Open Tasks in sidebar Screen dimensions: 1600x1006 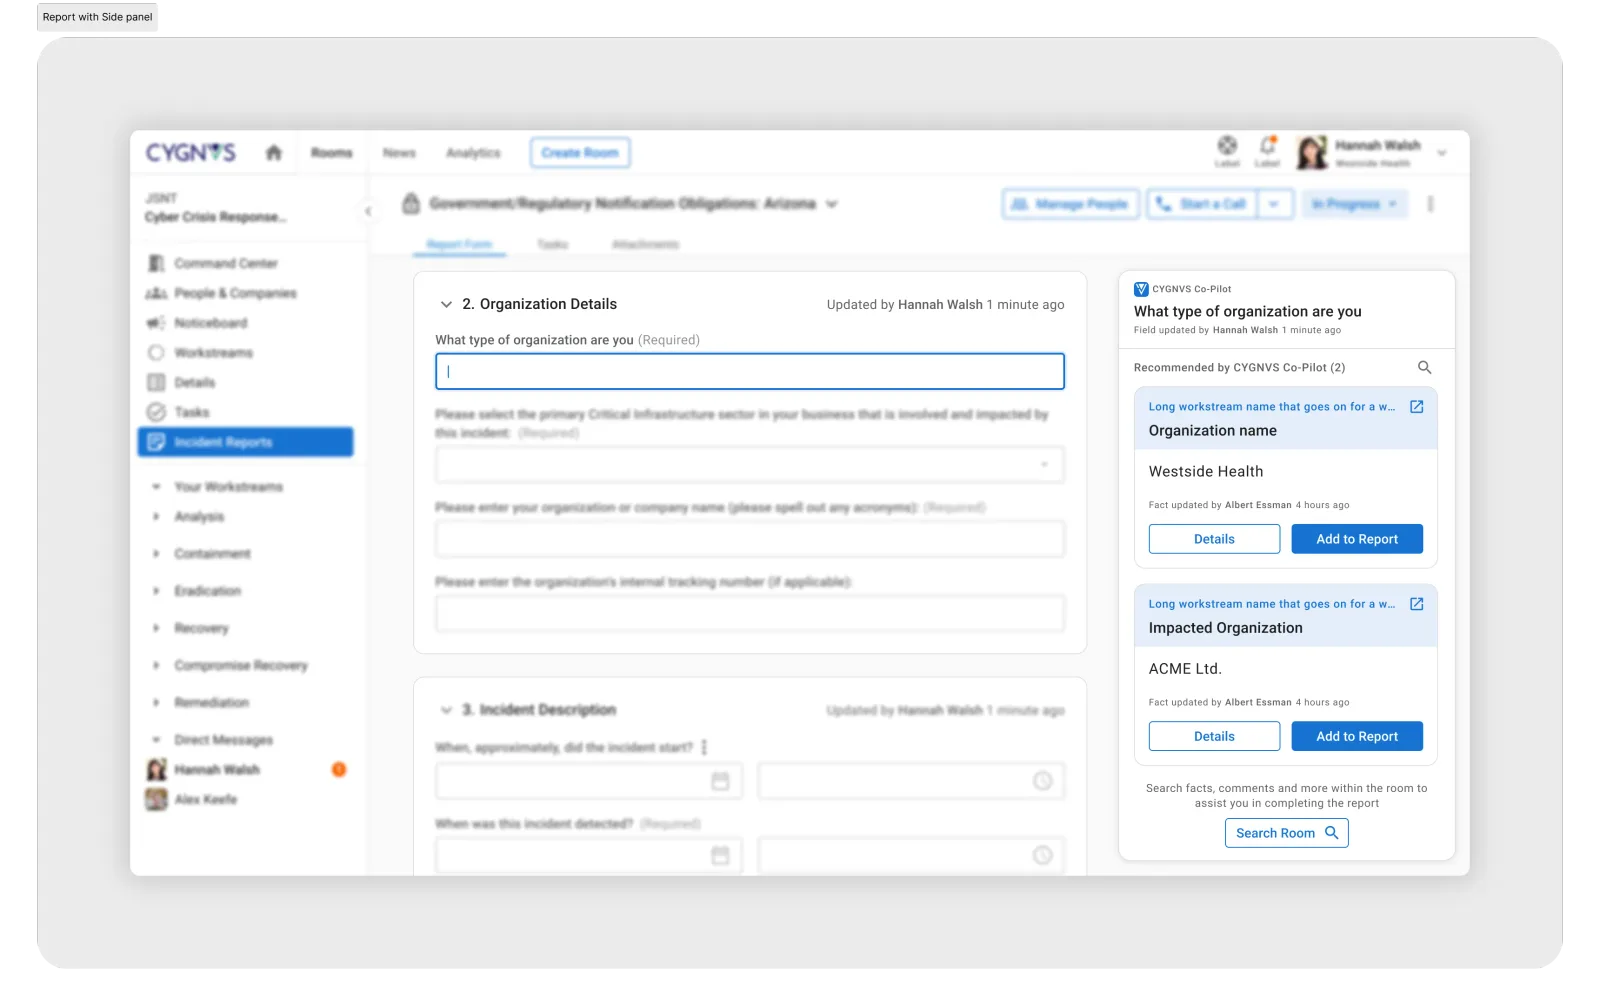pyautogui.click(x=191, y=412)
